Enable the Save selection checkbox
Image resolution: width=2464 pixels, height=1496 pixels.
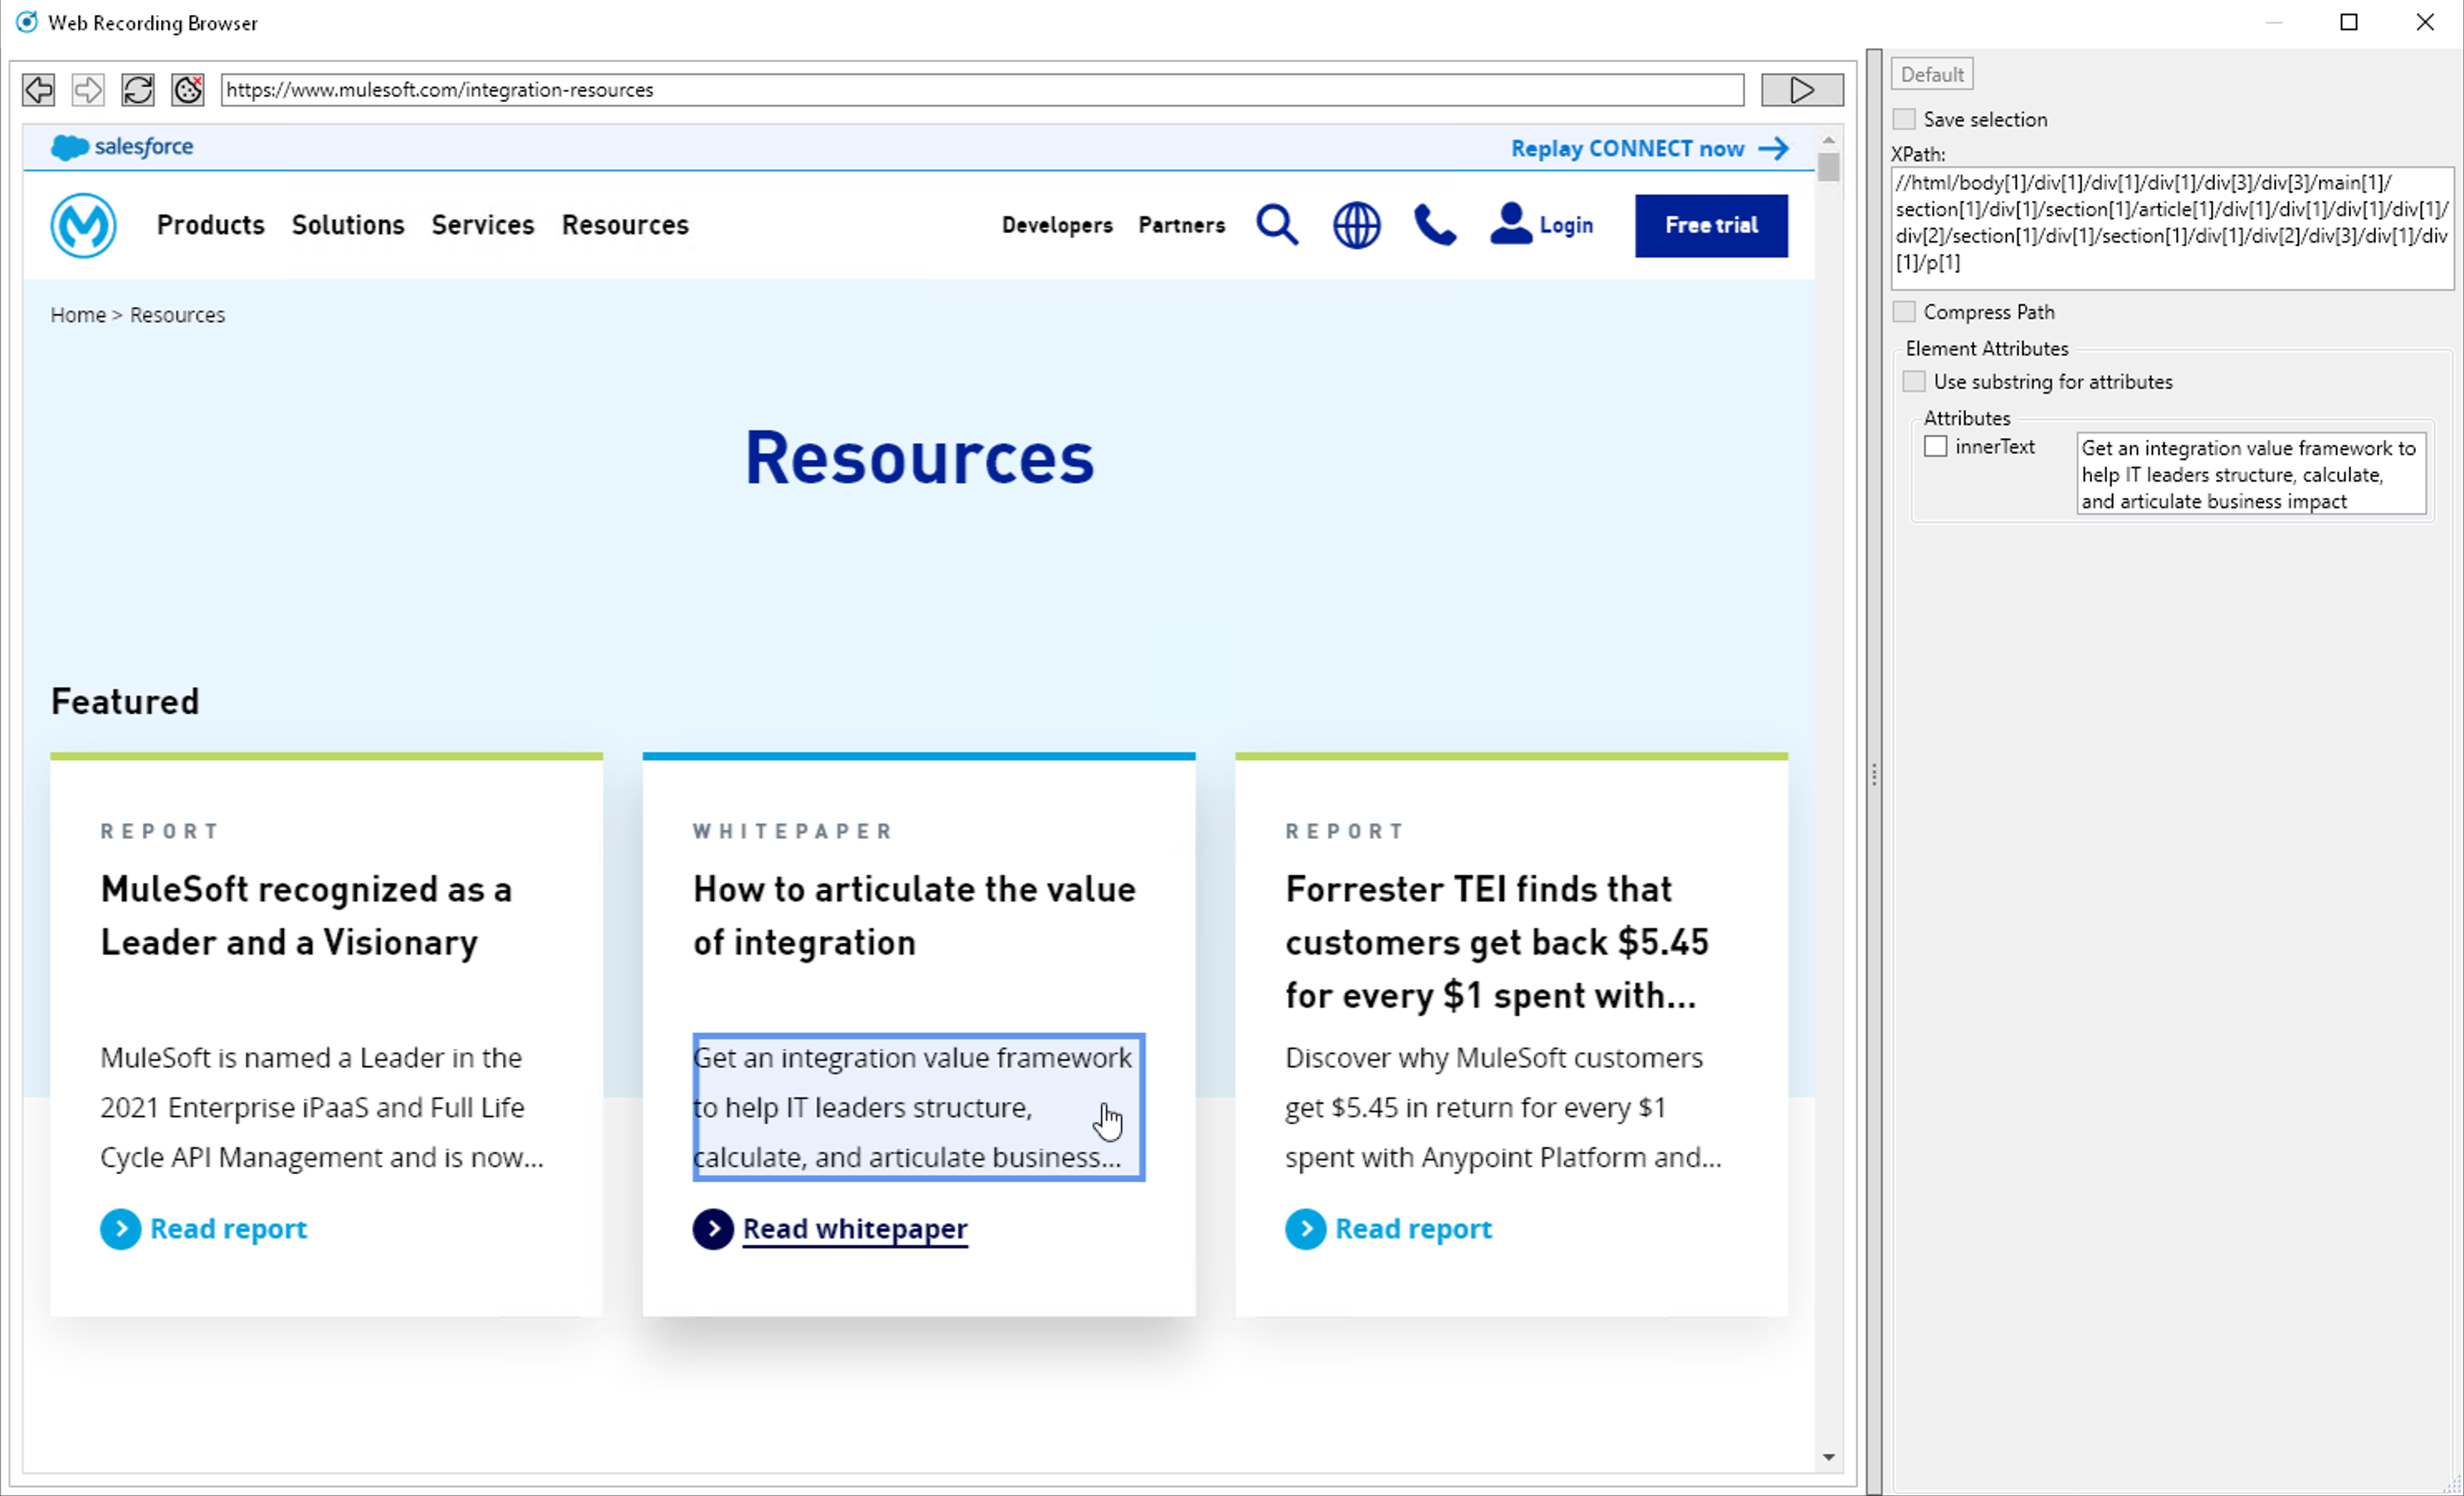(x=1904, y=118)
